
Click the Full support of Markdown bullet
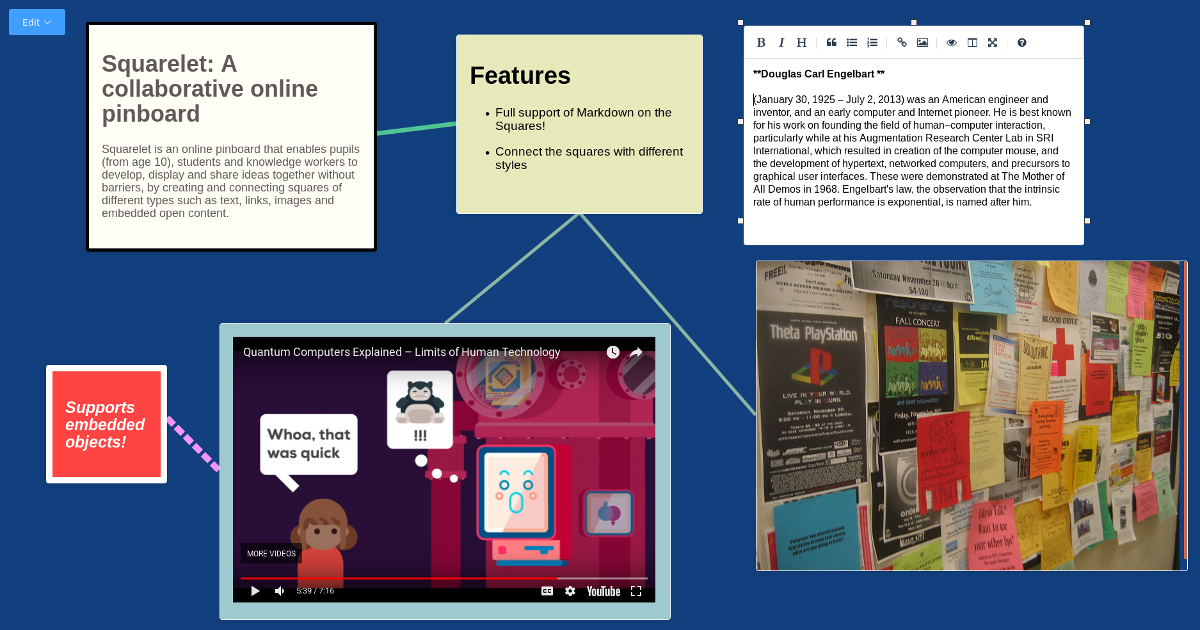584,119
